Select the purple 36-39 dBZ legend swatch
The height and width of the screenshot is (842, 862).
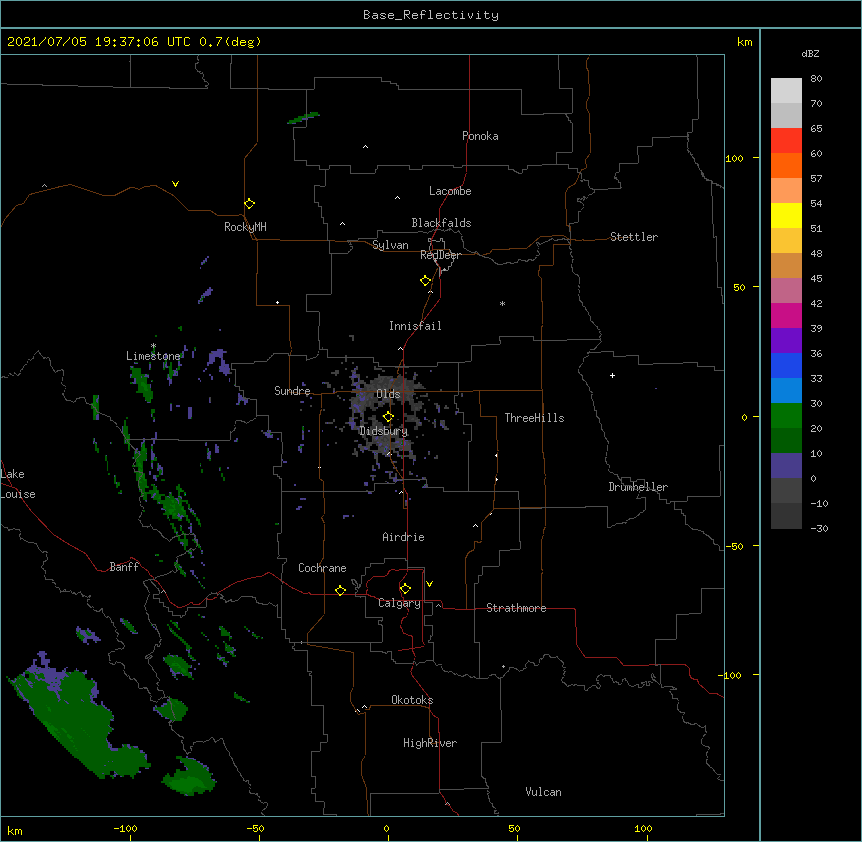click(x=786, y=340)
